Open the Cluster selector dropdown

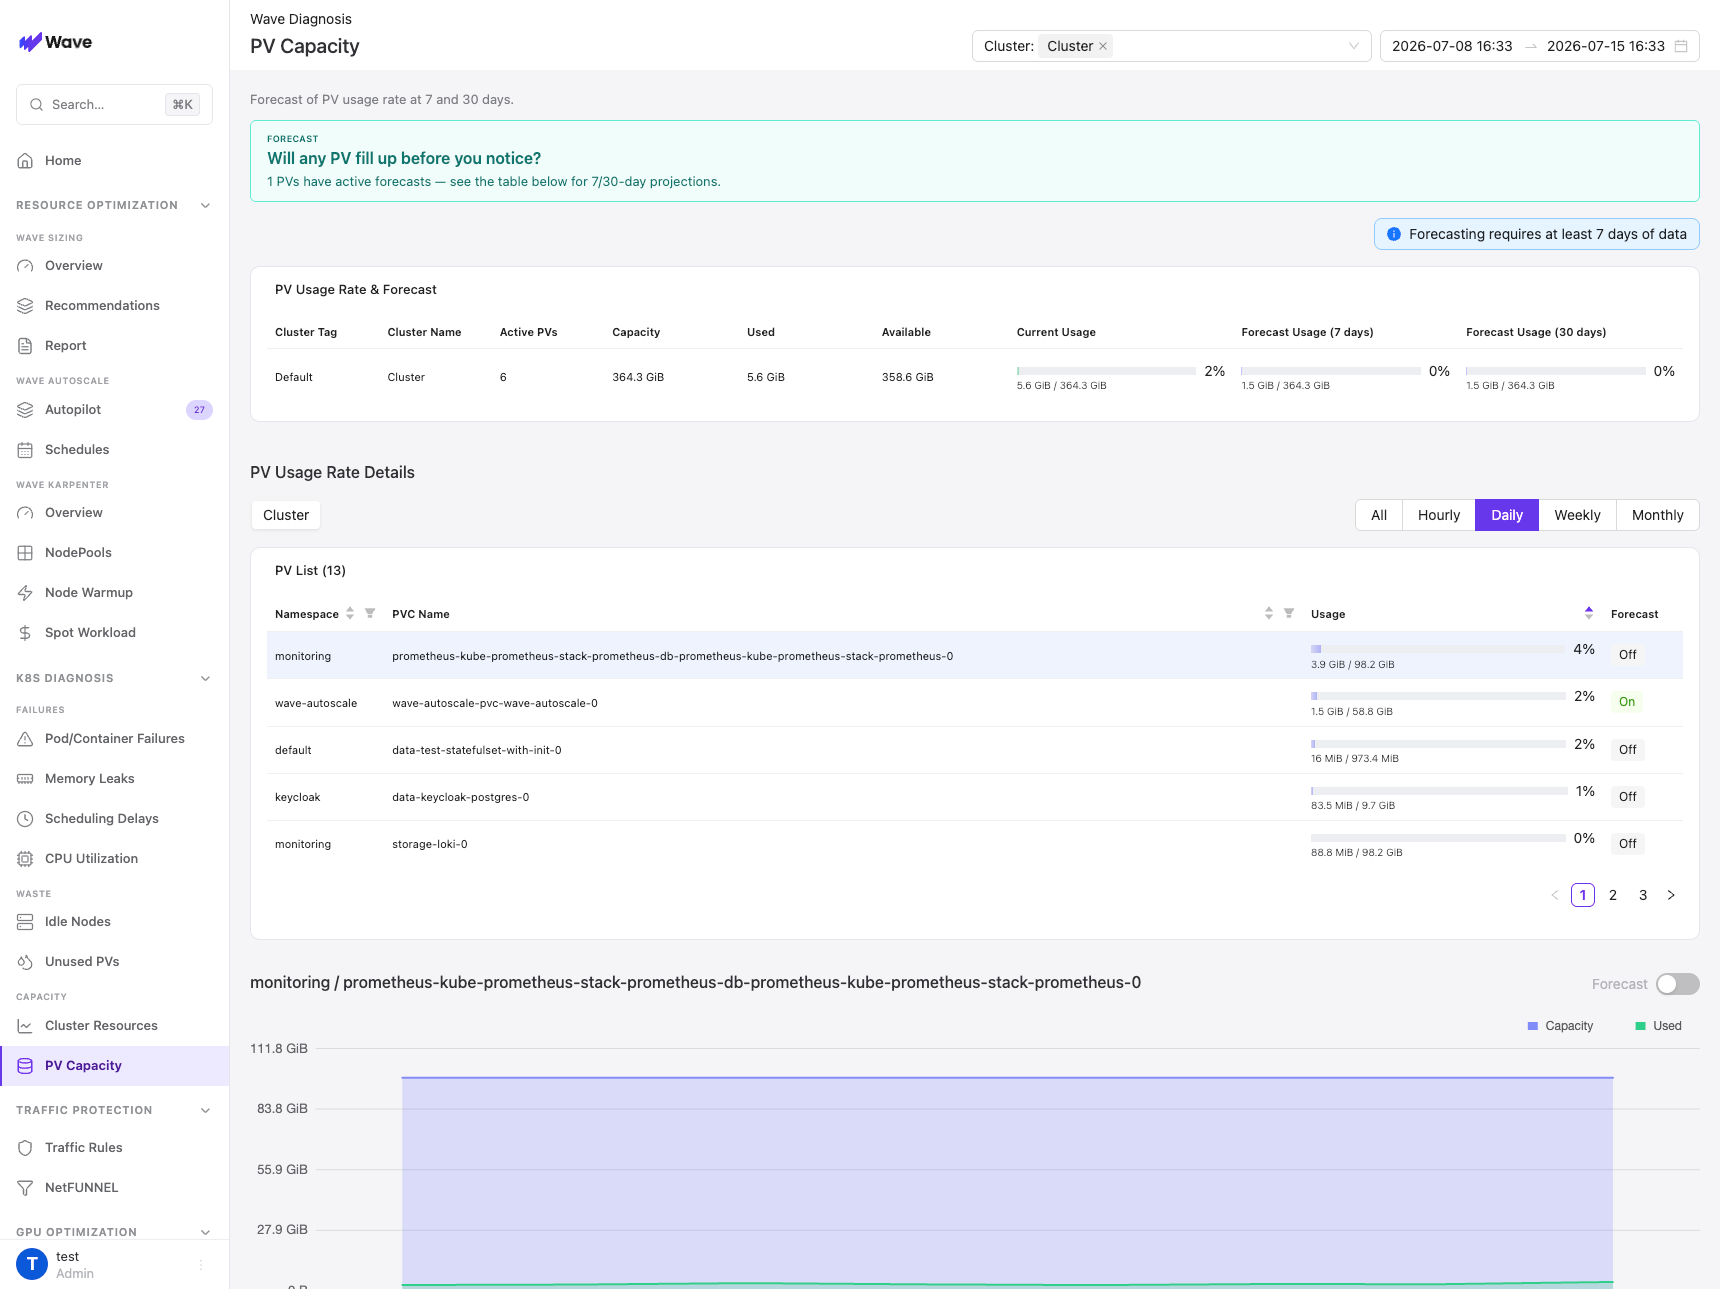(1171, 46)
